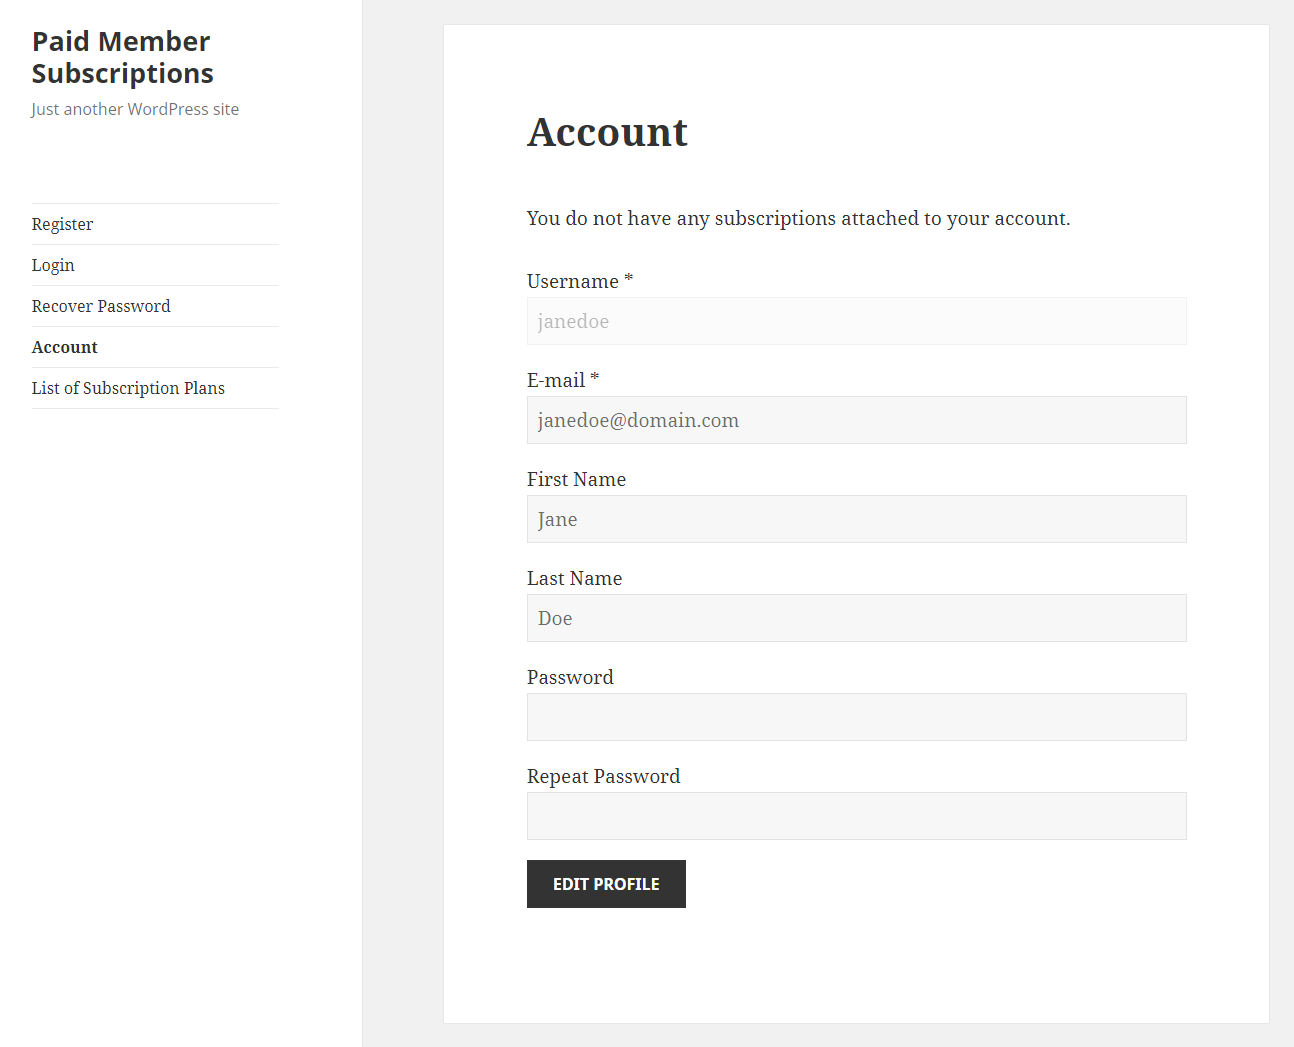Open the Paid Member Subscriptions site title
Viewport: 1294px width, 1047px height.
pos(122,57)
